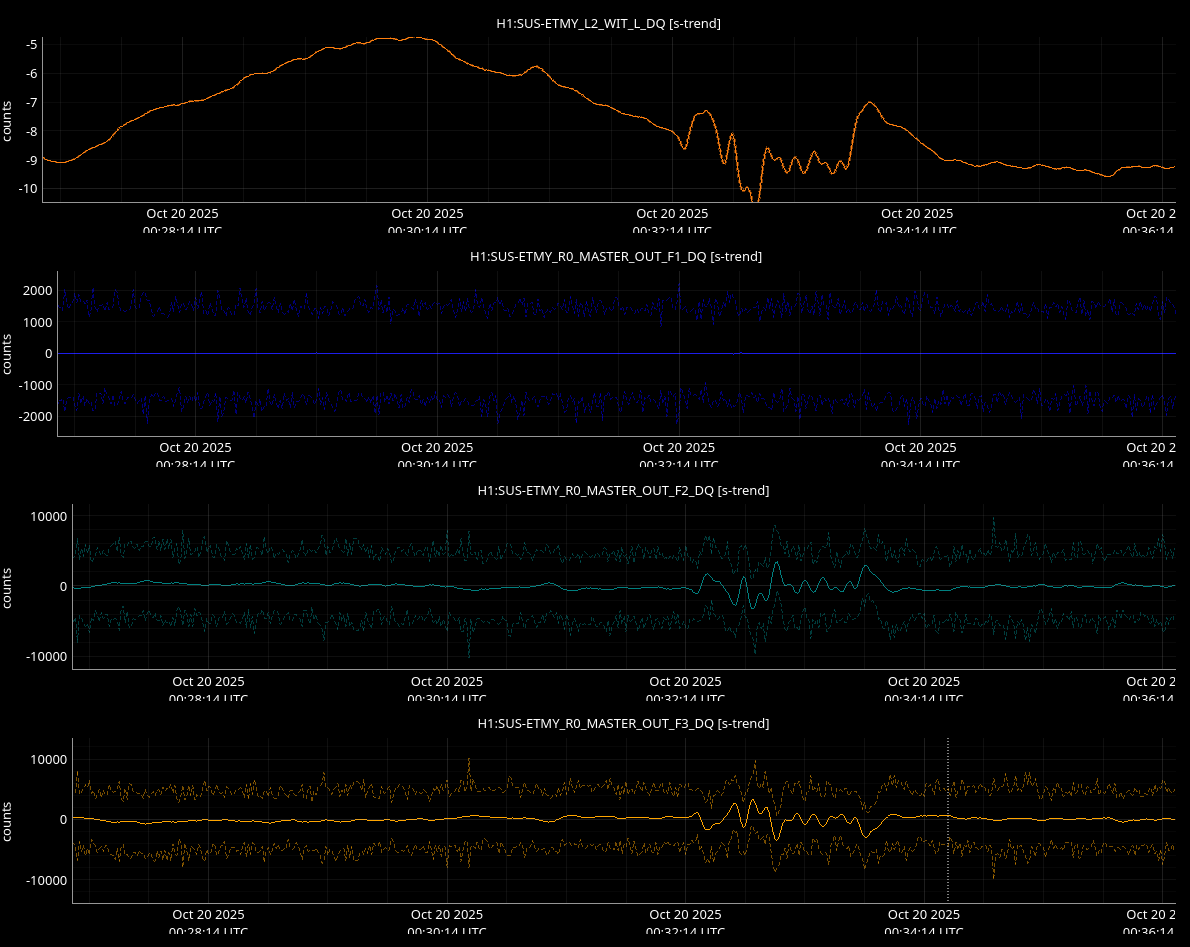Image resolution: width=1190 pixels, height=947 pixels.
Task: Click the -2000 y-axis tick in F1 plot
Action: 36,417
